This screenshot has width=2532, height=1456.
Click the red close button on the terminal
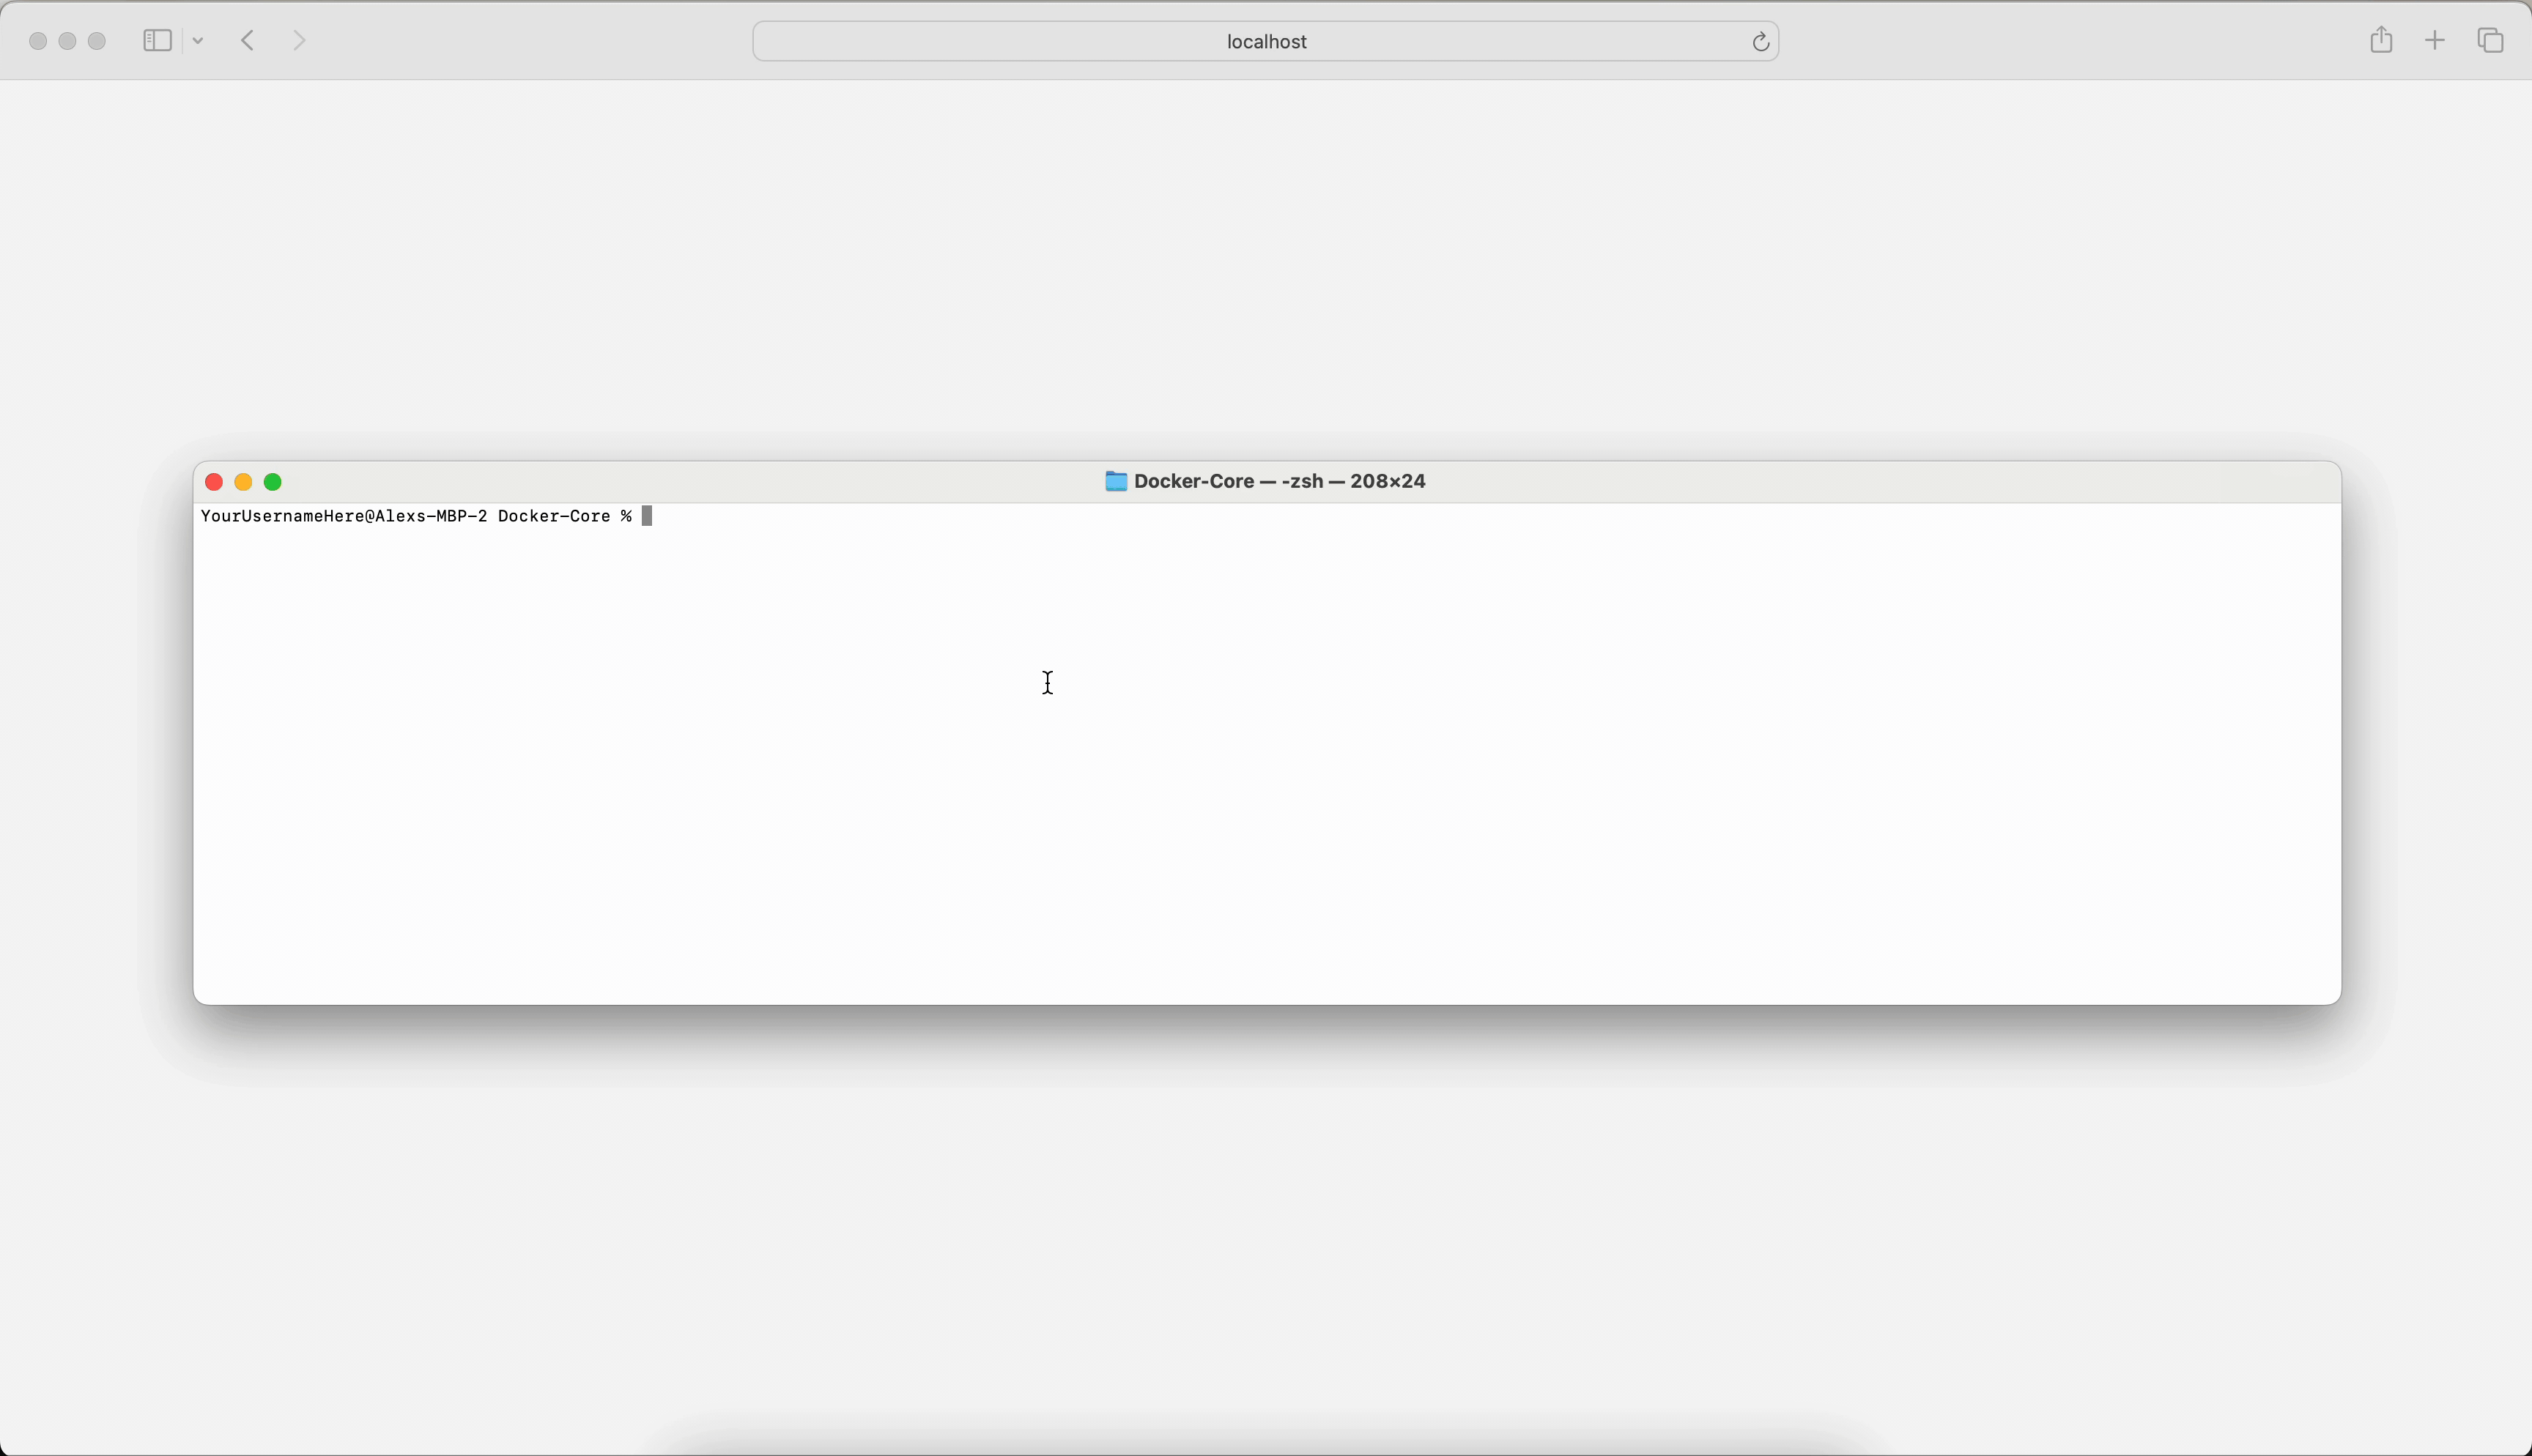[214, 482]
